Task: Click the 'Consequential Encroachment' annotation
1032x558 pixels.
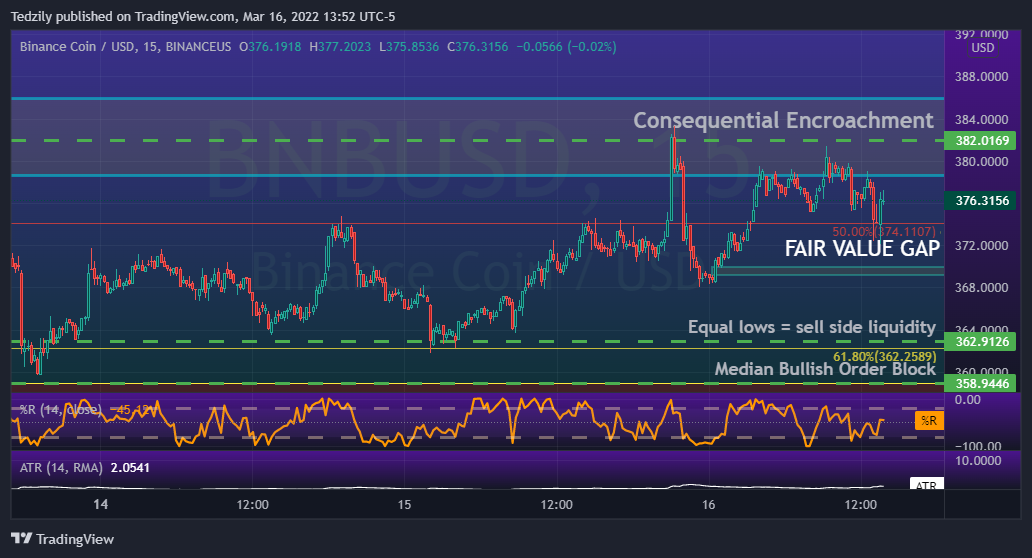Action: 783,120
